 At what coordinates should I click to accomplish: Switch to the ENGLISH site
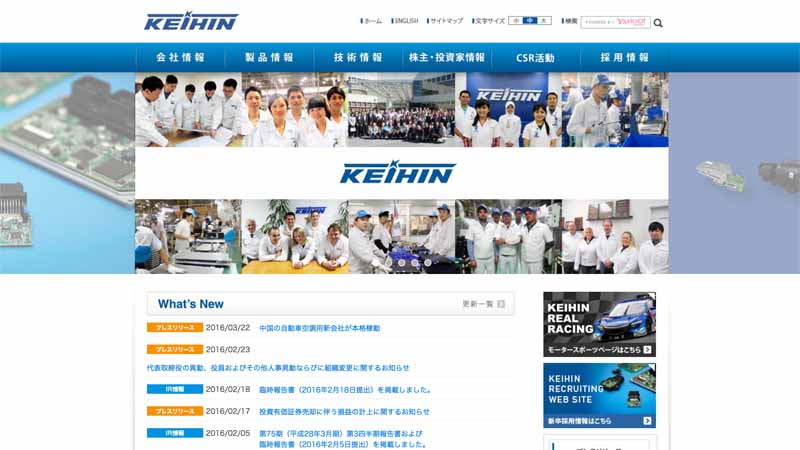click(x=405, y=21)
